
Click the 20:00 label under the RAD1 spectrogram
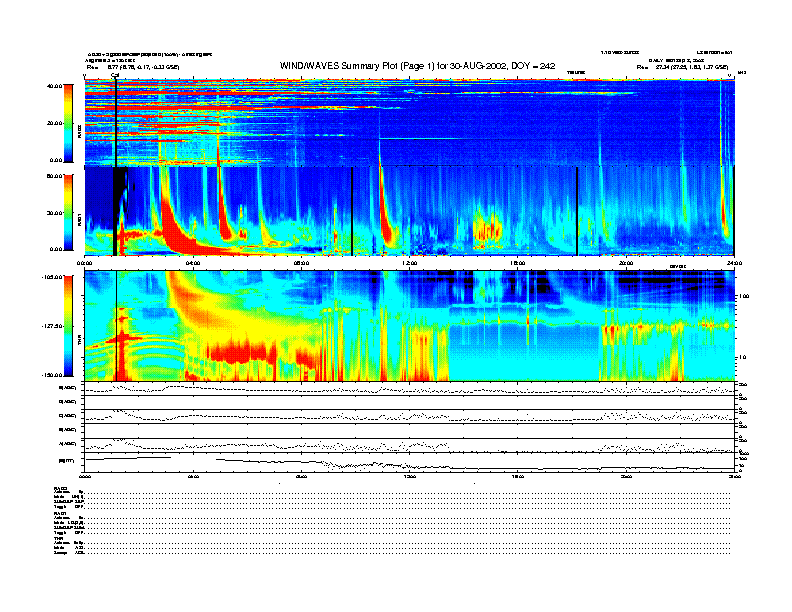pyautogui.click(x=626, y=264)
